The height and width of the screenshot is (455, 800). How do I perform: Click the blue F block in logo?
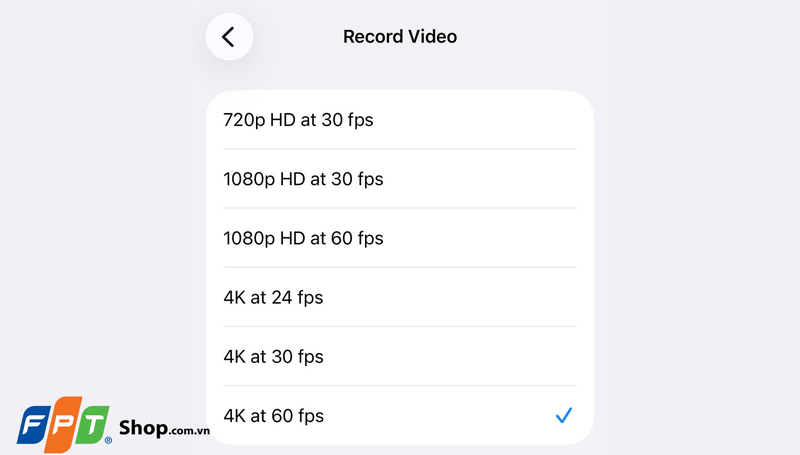tap(33, 424)
